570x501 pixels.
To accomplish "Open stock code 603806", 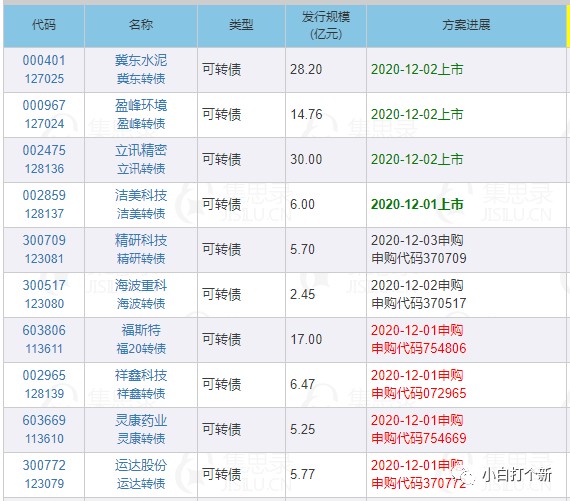I will coord(44,330).
